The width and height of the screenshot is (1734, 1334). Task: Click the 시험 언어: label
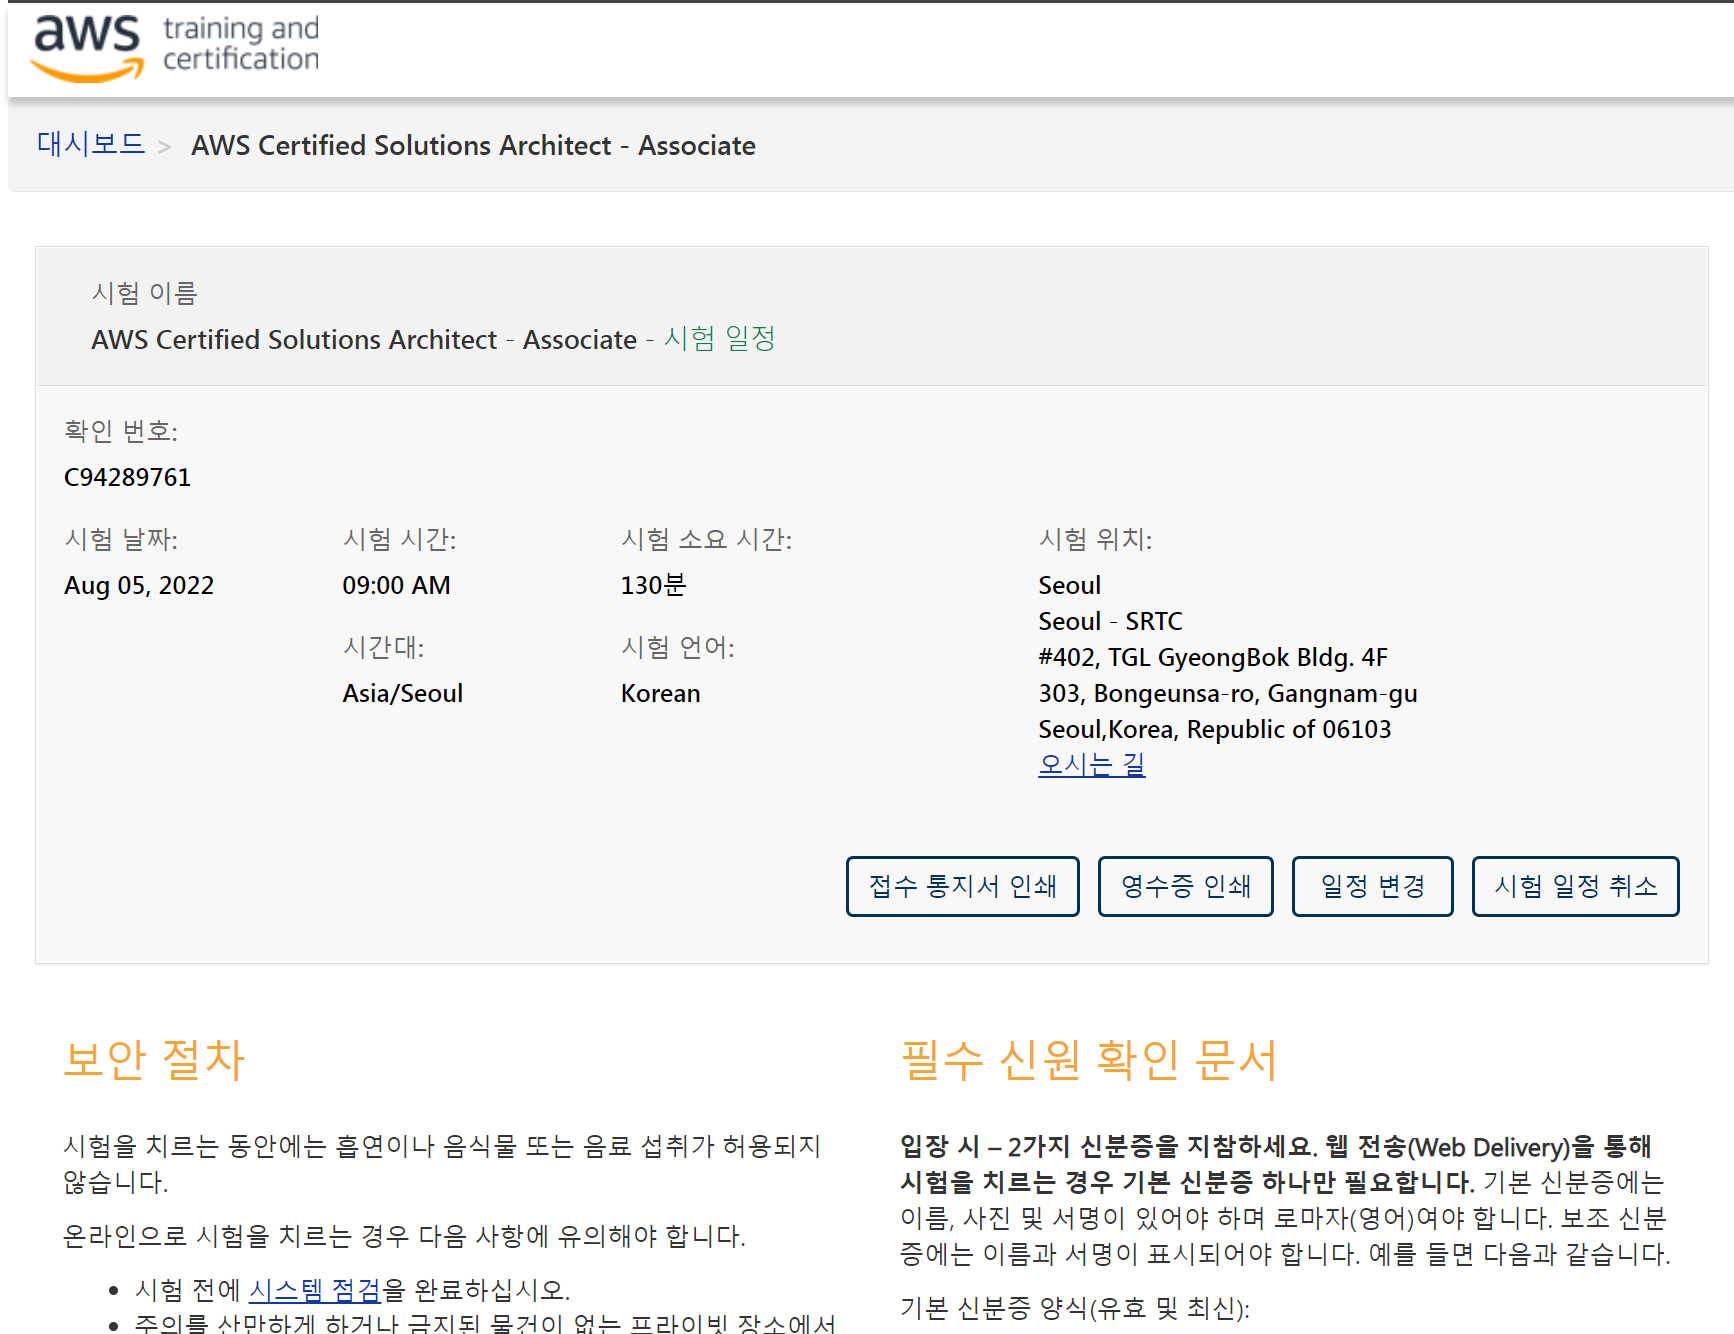tap(678, 647)
